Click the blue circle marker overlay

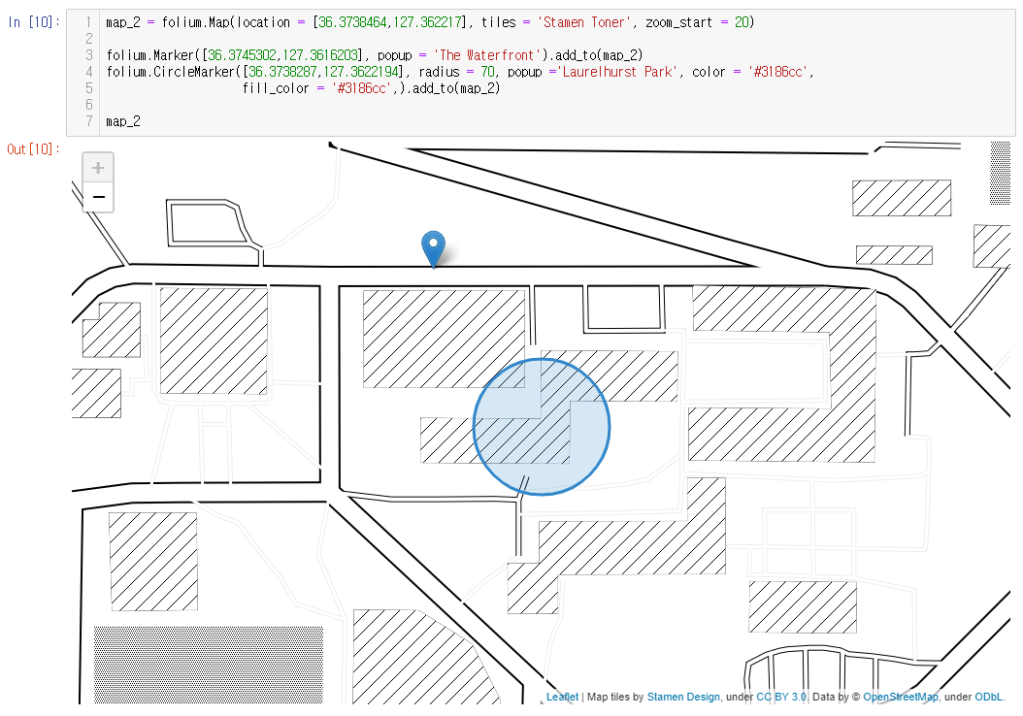pyautogui.click(x=541, y=427)
